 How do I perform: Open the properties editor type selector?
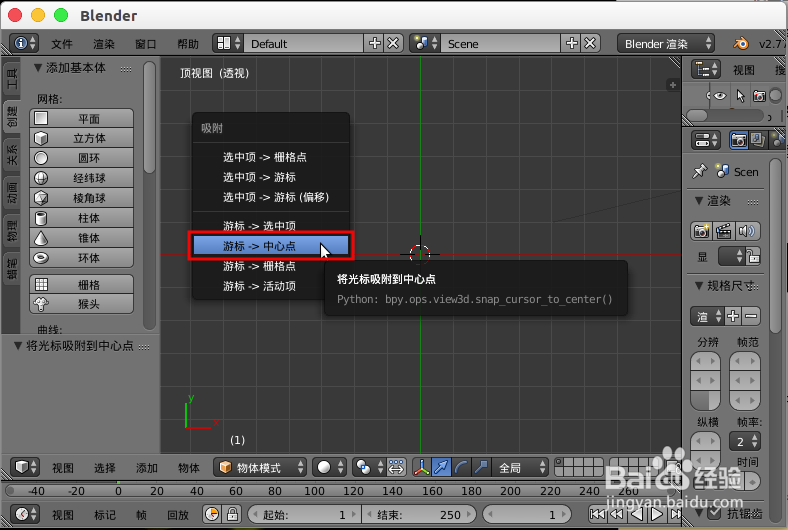point(706,140)
